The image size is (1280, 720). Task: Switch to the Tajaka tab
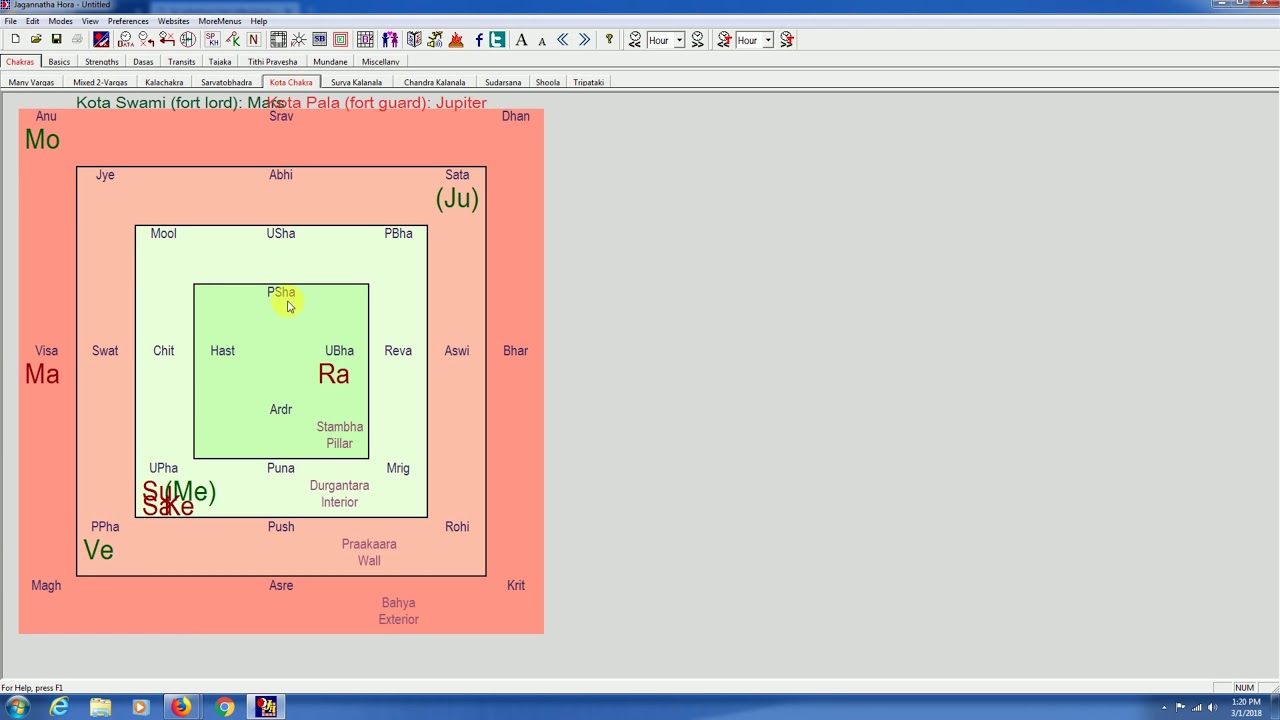click(220, 62)
